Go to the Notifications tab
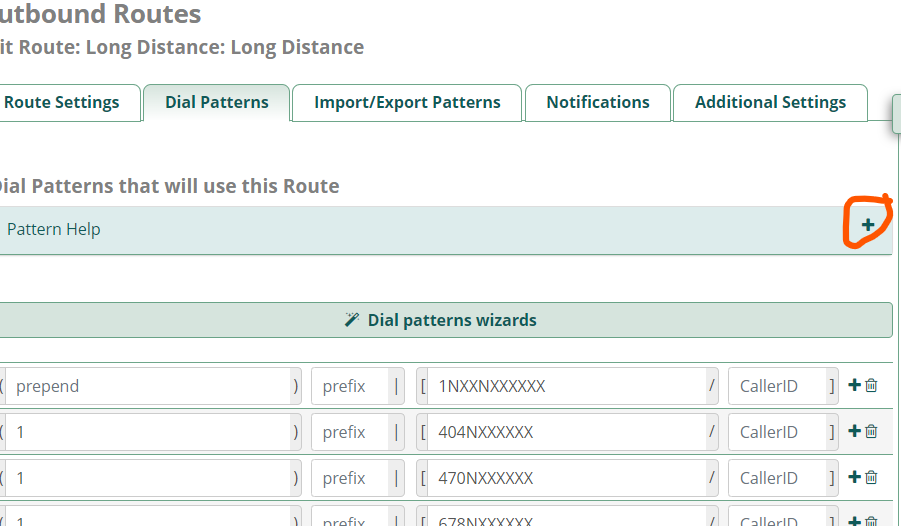Viewport: 901px width, 526px height. [598, 102]
